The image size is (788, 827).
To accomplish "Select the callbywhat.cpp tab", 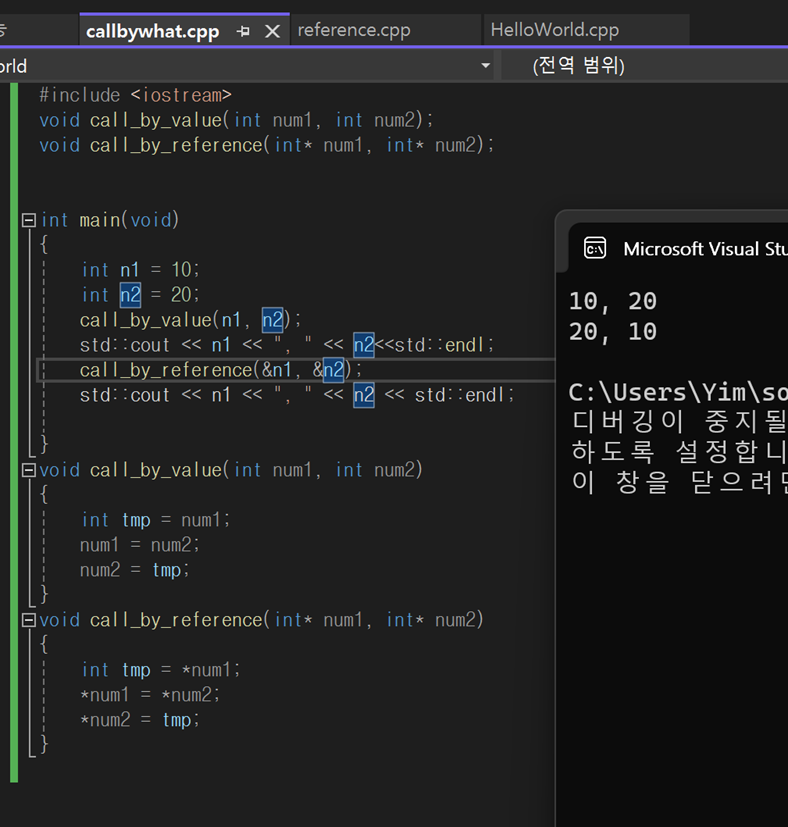I will [152, 32].
